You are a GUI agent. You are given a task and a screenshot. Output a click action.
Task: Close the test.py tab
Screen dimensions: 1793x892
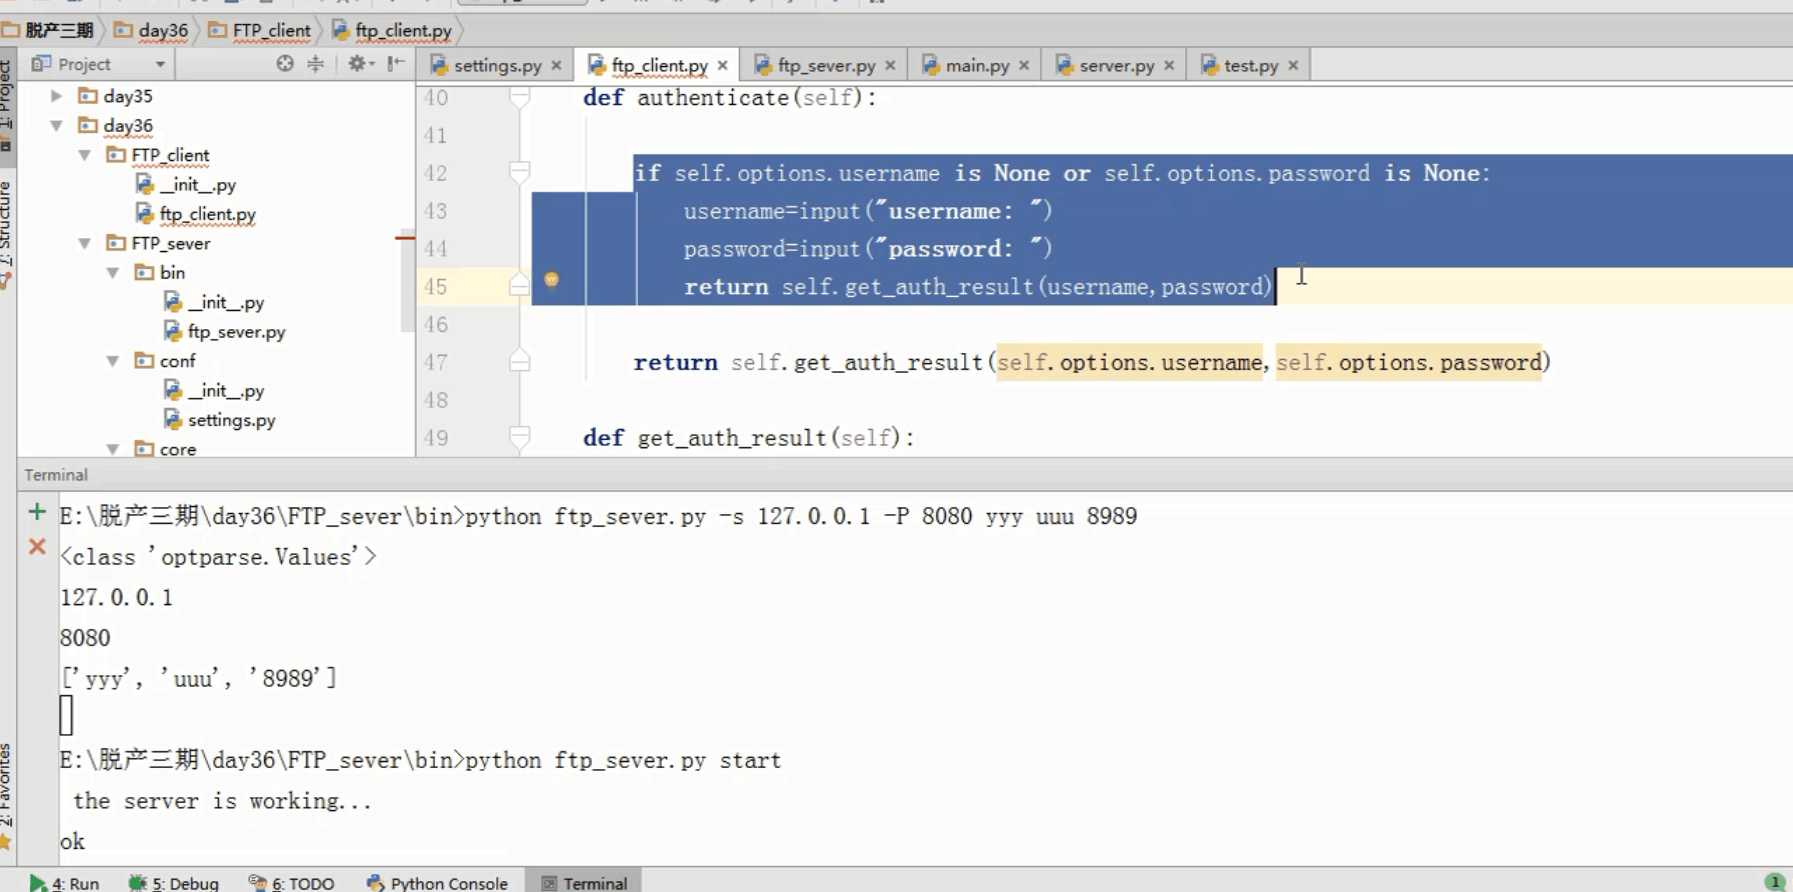(1293, 65)
